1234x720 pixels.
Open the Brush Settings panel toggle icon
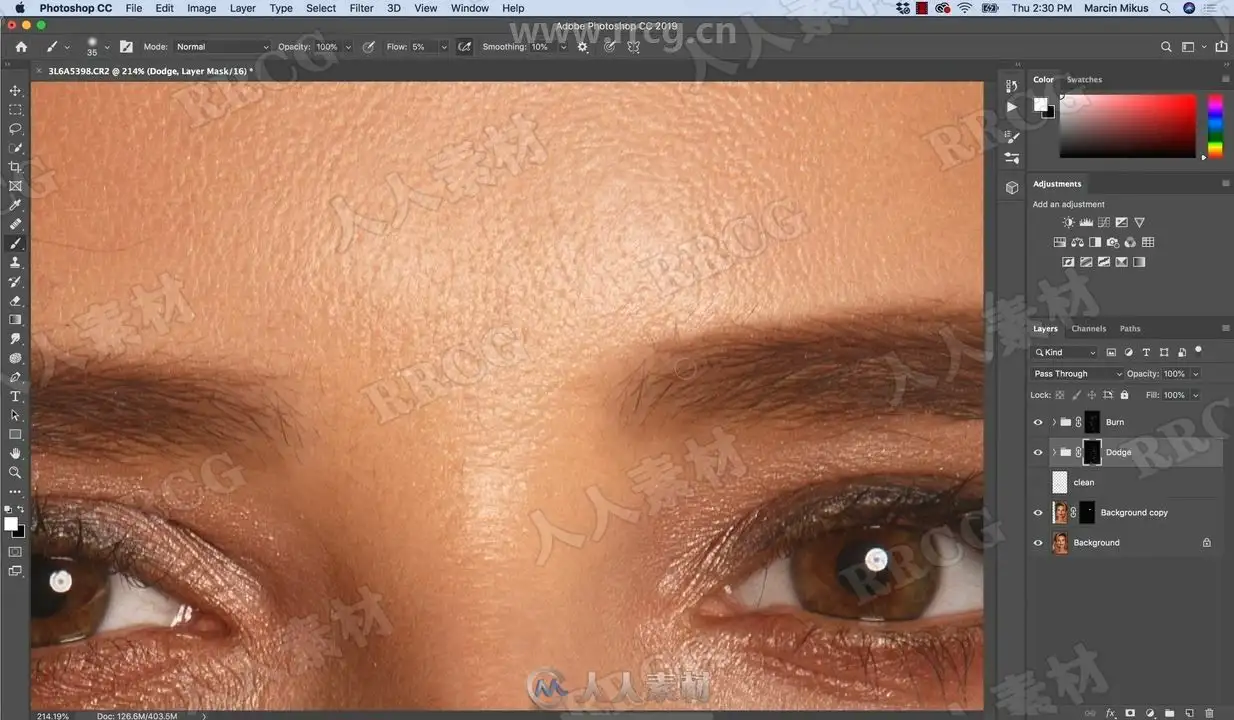(x=126, y=47)
